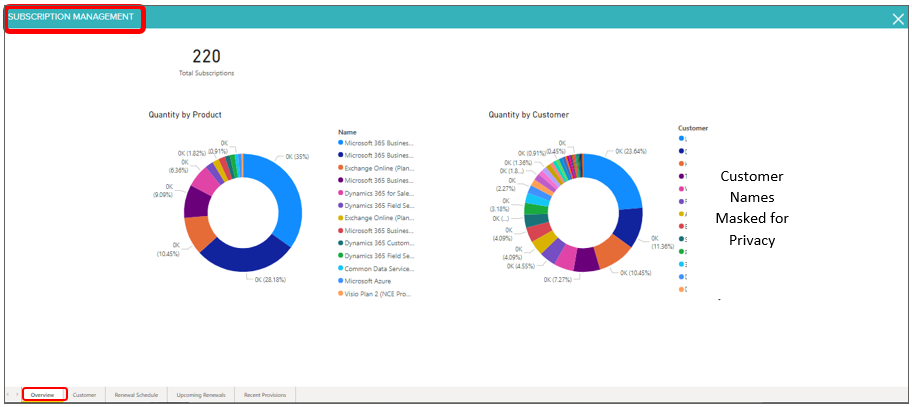Click the 7.27% purple customer slice
The image size is (912, 407).
click(586, 262)
